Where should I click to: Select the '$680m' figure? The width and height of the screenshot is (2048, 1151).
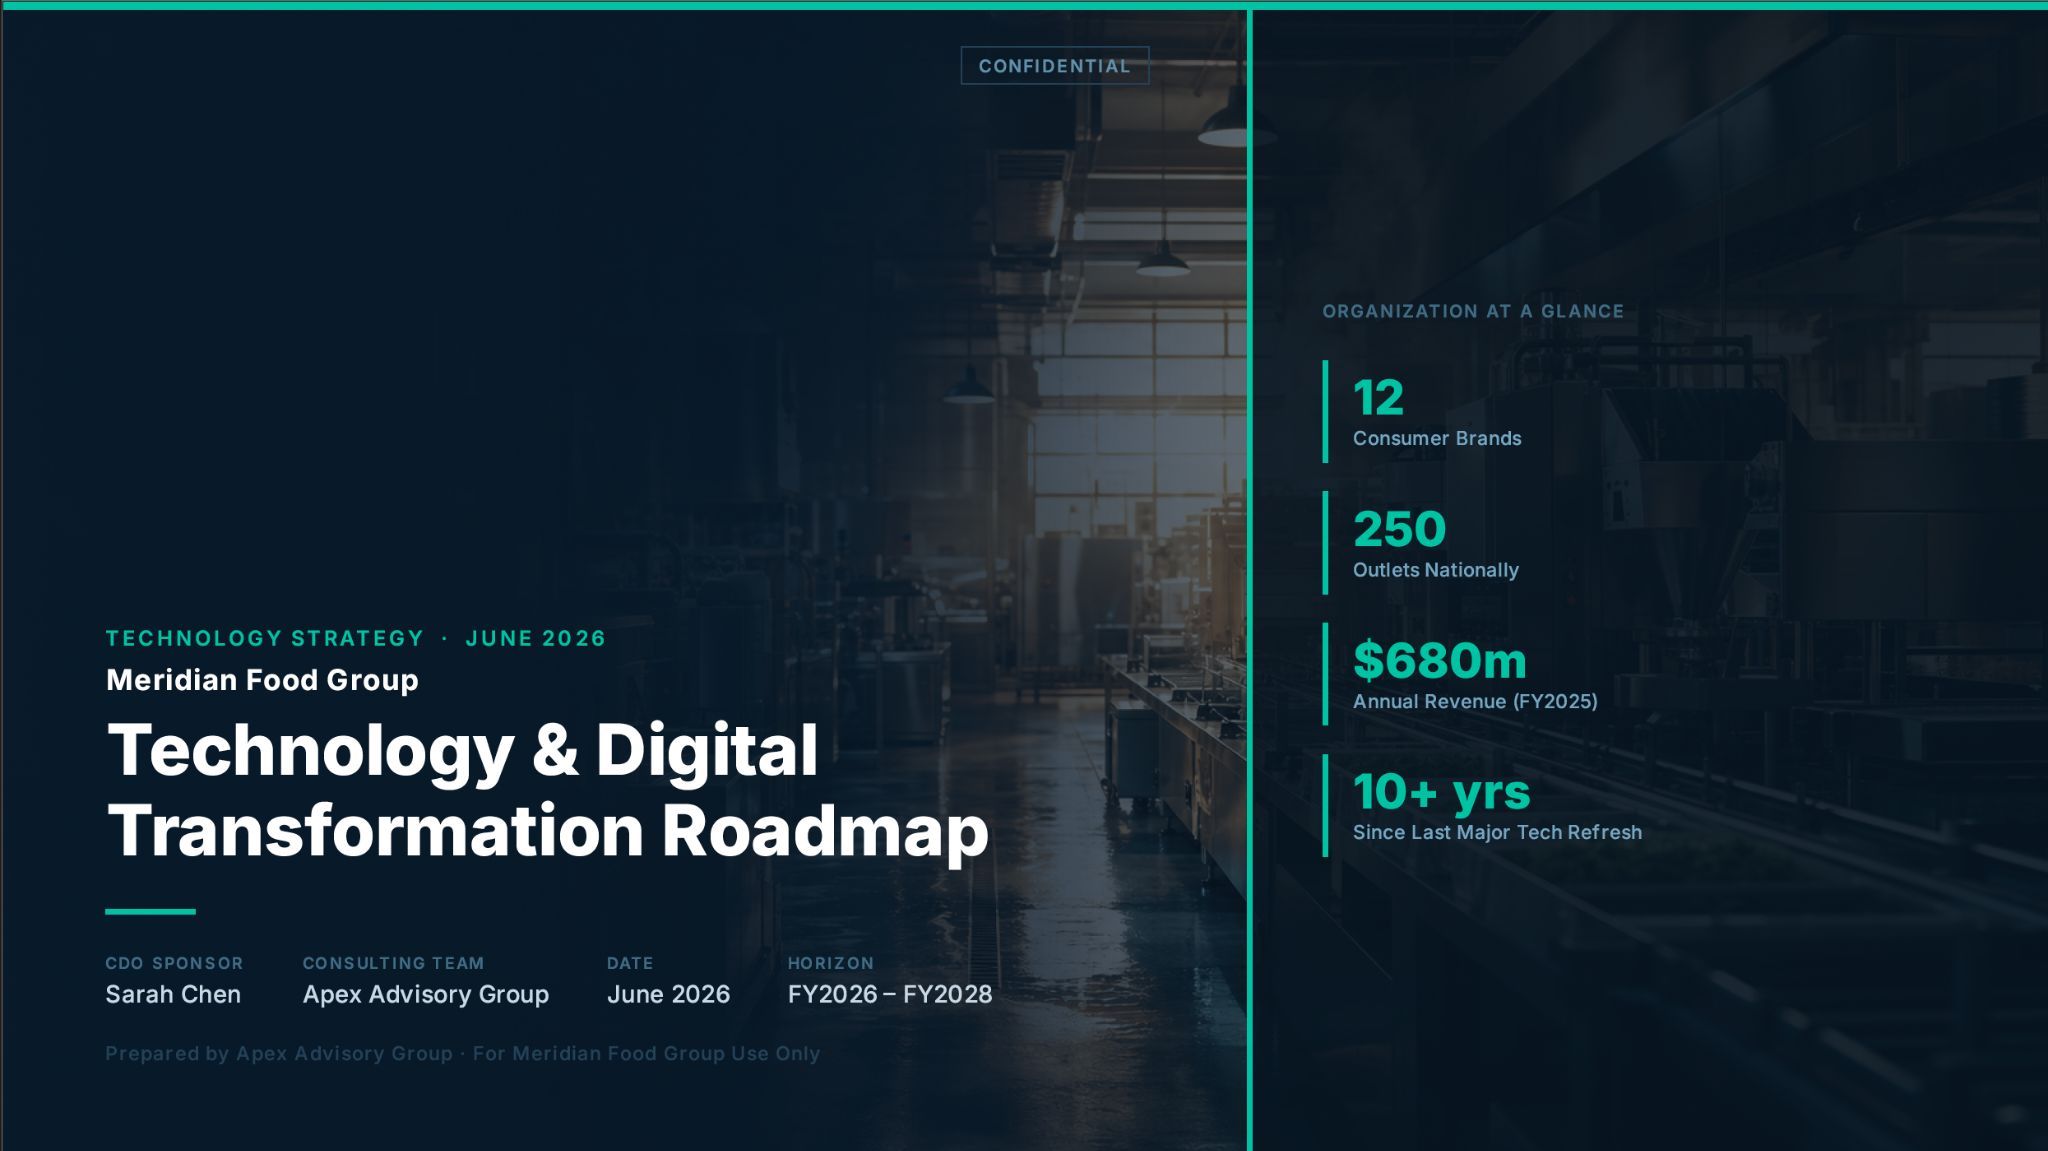point(1440,660)
